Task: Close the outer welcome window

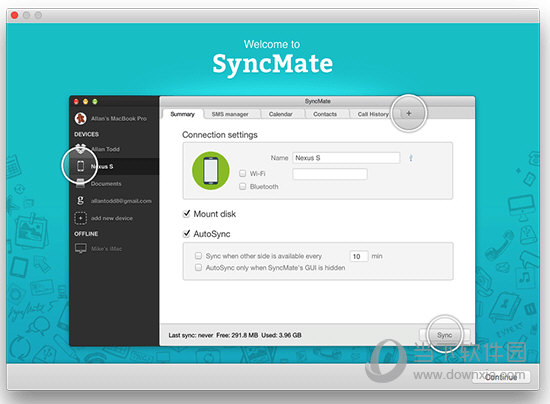Action: tap(14, 15)
